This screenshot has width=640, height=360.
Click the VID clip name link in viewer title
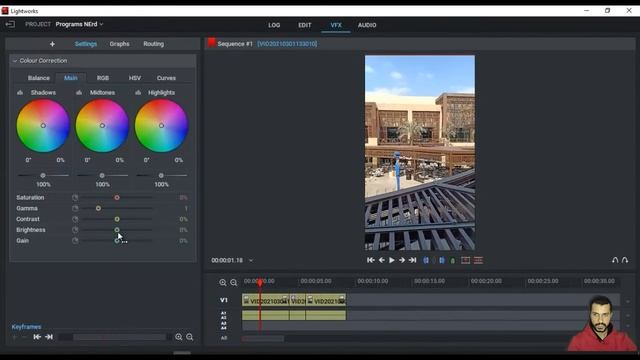coord(287,44)
